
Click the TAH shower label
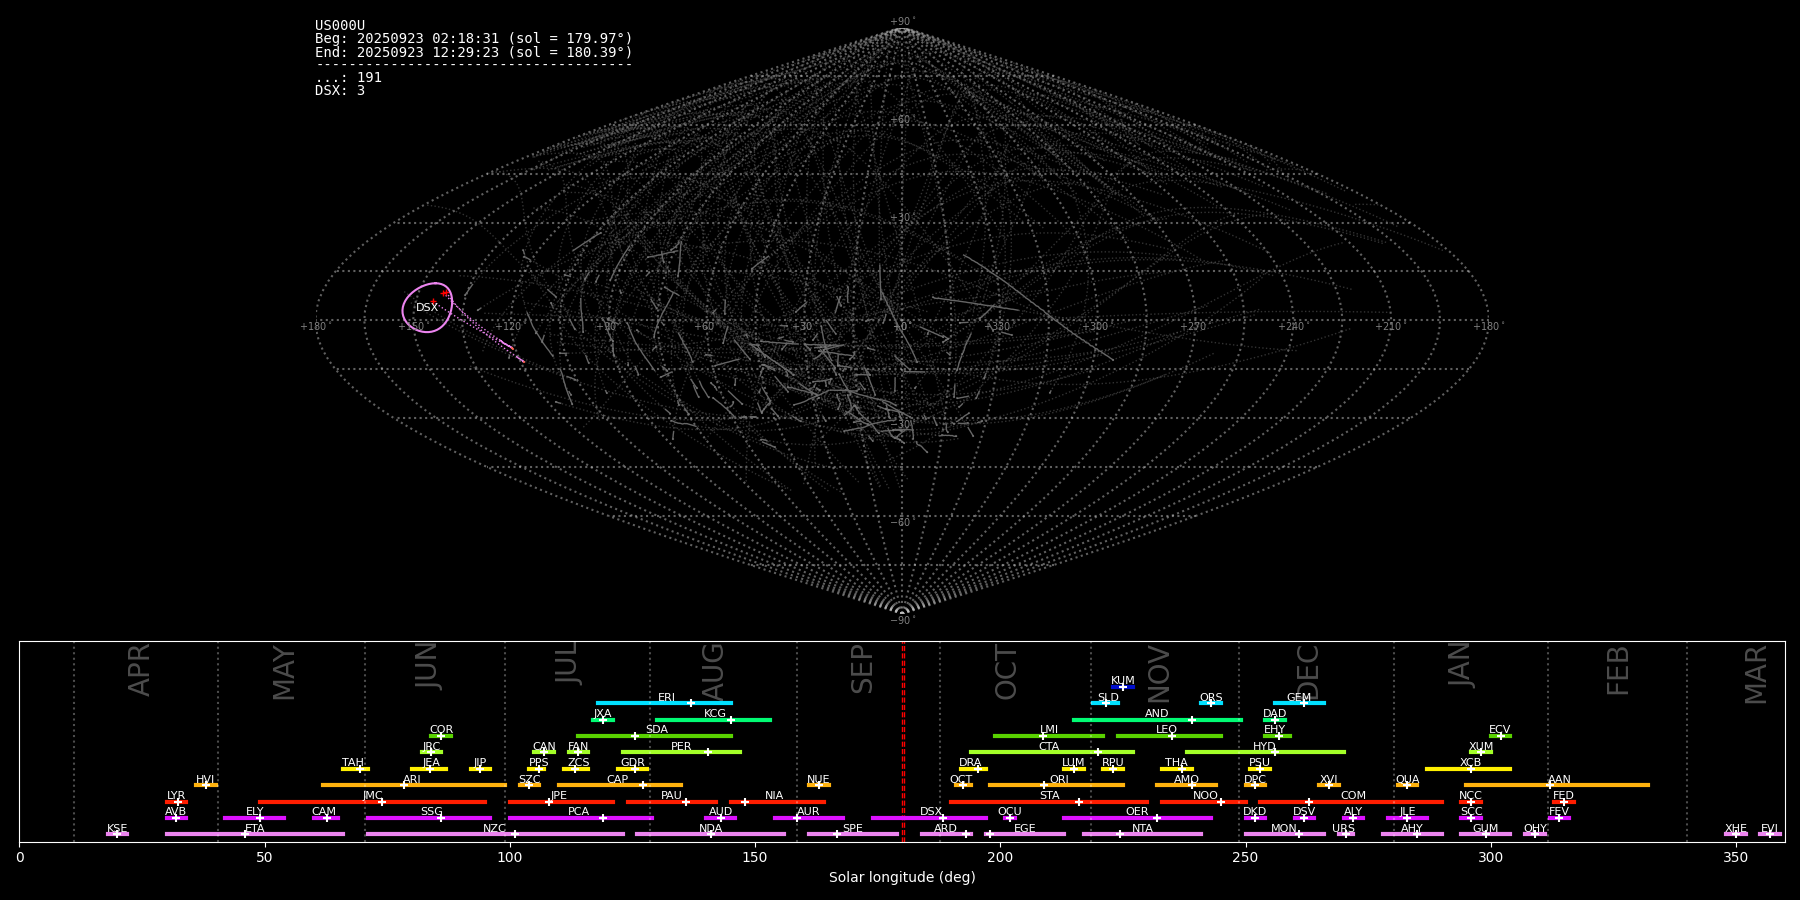(353, 763)
